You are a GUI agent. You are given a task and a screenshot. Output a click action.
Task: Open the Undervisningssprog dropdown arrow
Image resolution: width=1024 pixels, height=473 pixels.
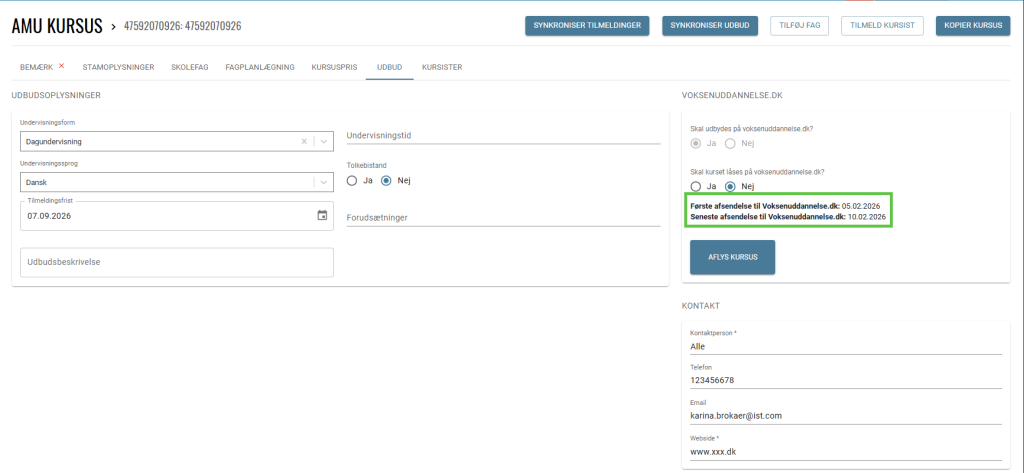(323, 182)
